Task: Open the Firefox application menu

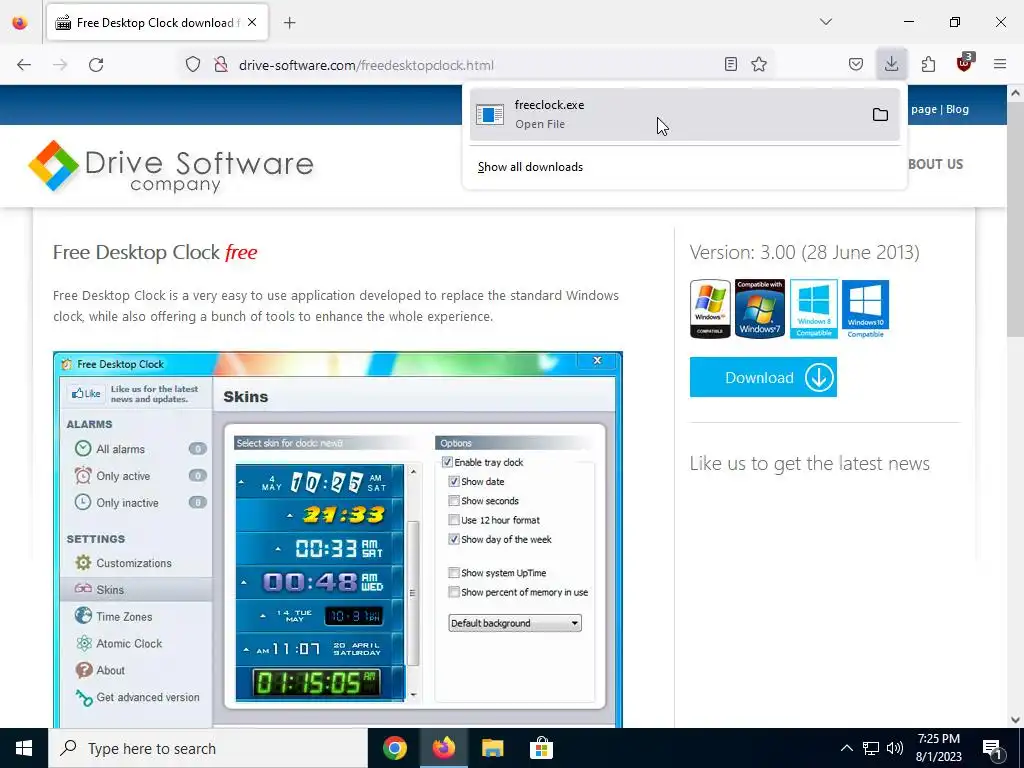Action: [x=1000, y=64]
